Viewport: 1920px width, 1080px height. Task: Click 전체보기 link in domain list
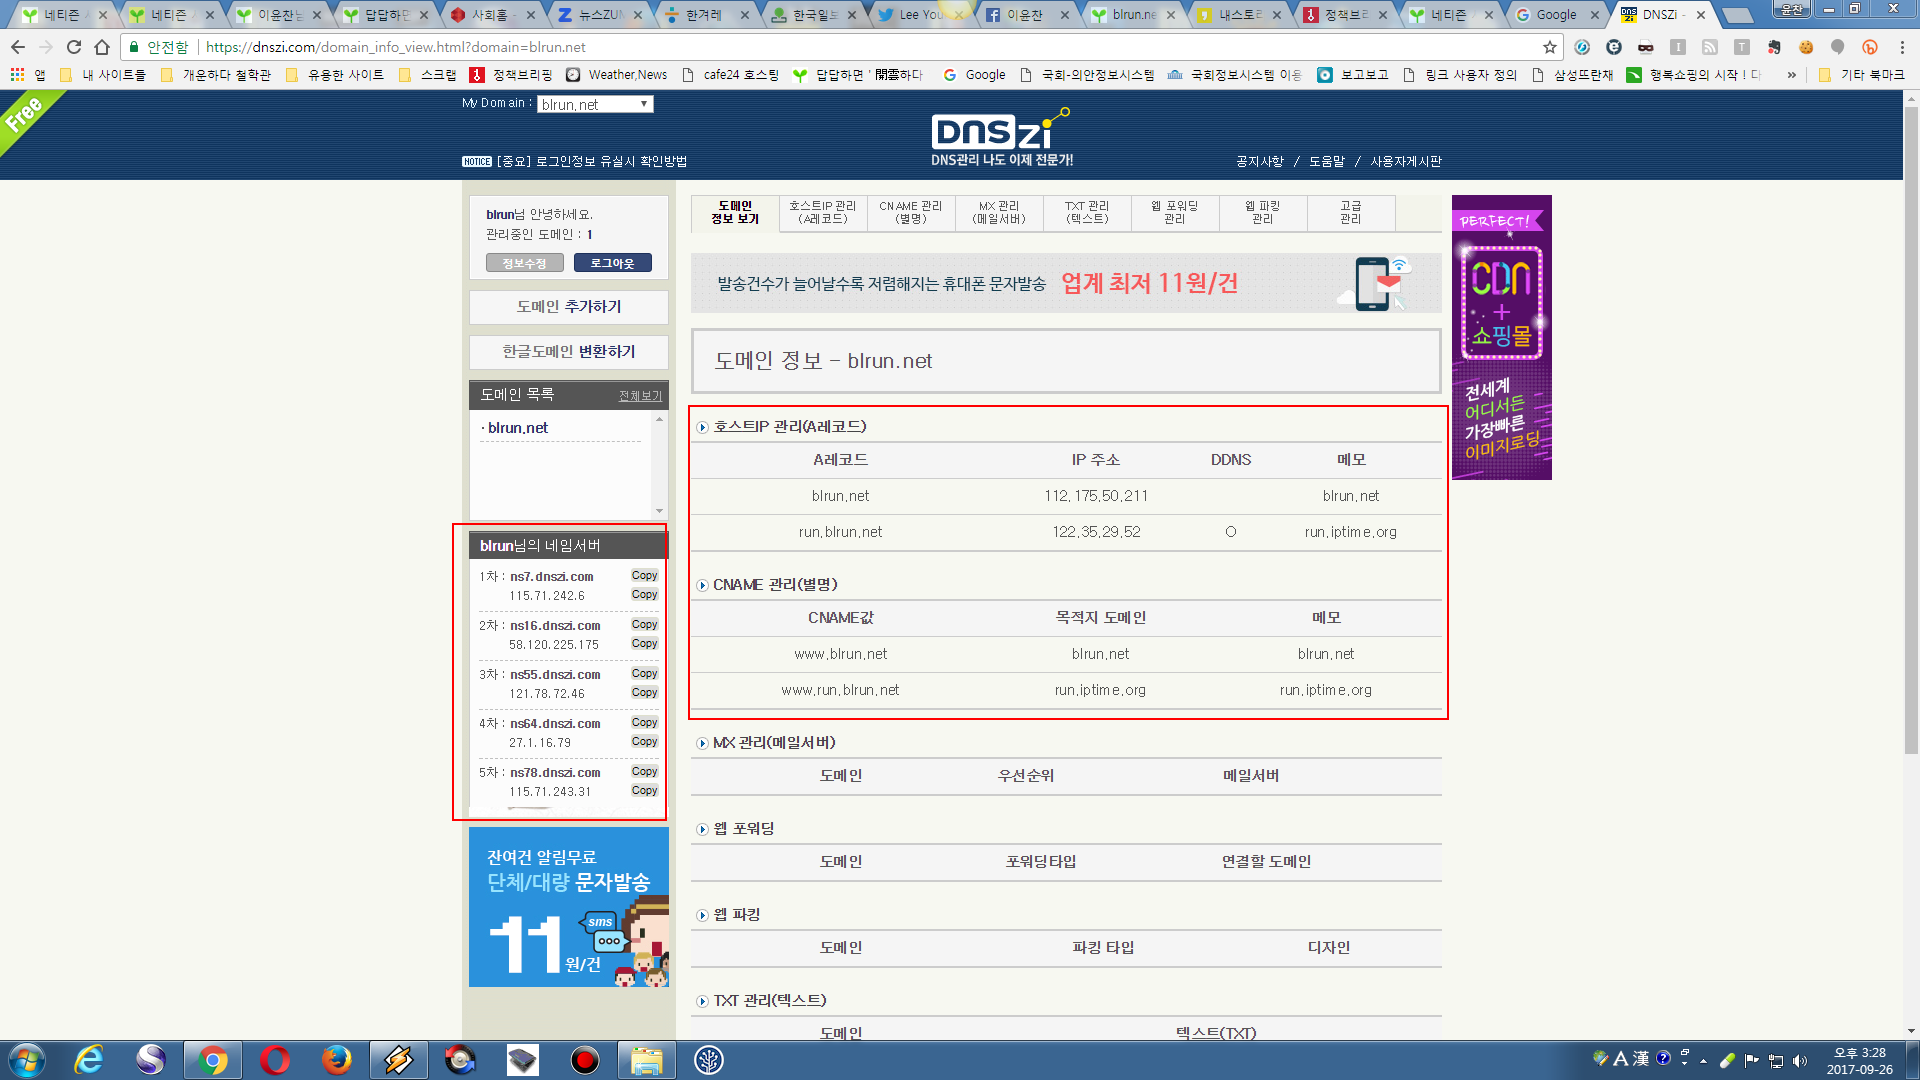coord(640,396)
